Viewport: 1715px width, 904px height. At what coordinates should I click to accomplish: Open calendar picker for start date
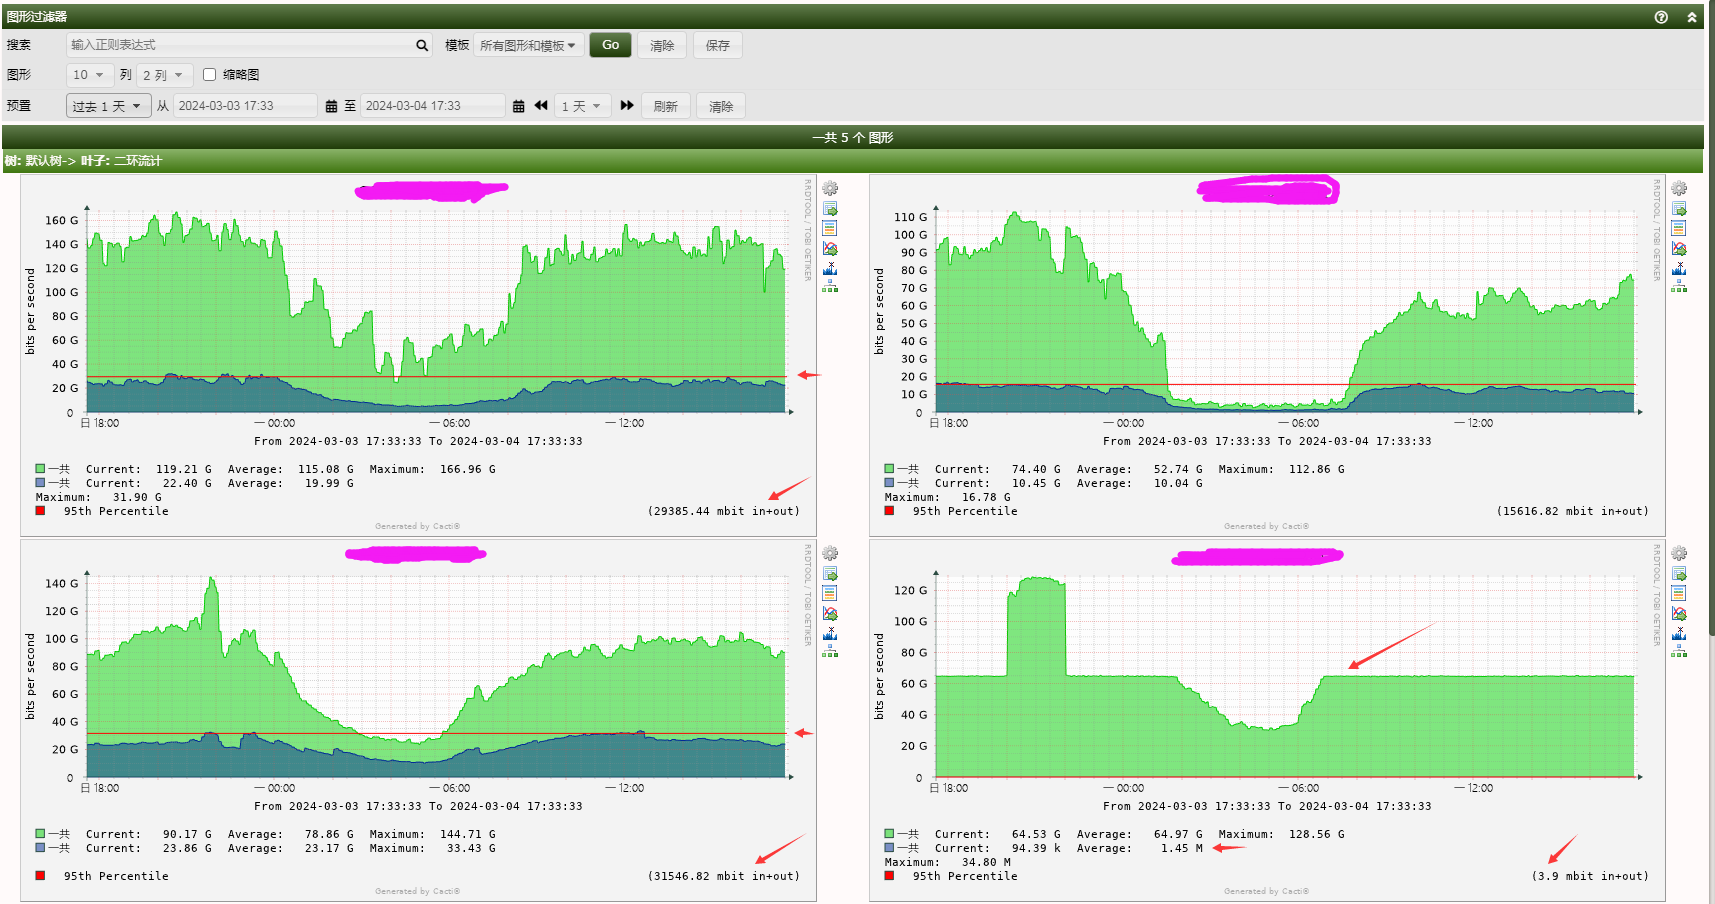click(x=331, y=106)
